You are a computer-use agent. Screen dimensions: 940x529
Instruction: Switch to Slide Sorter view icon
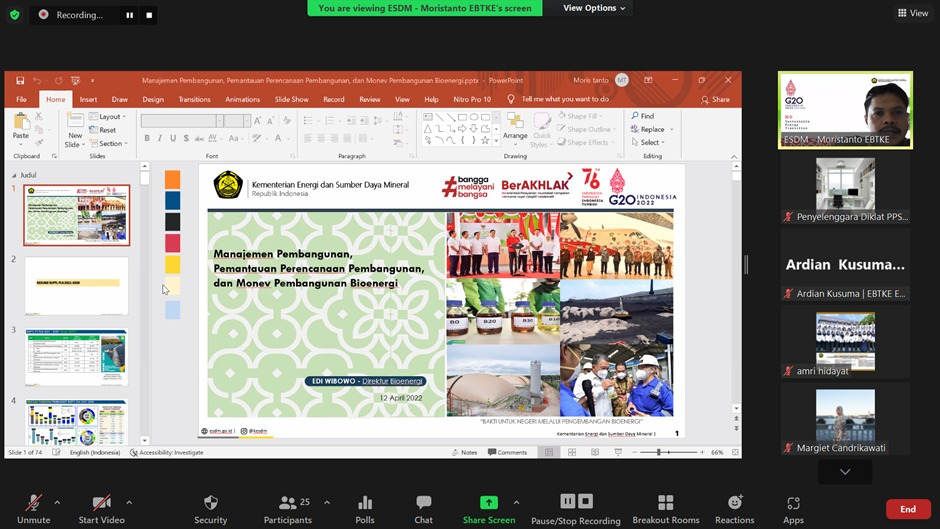click(571, 452)
